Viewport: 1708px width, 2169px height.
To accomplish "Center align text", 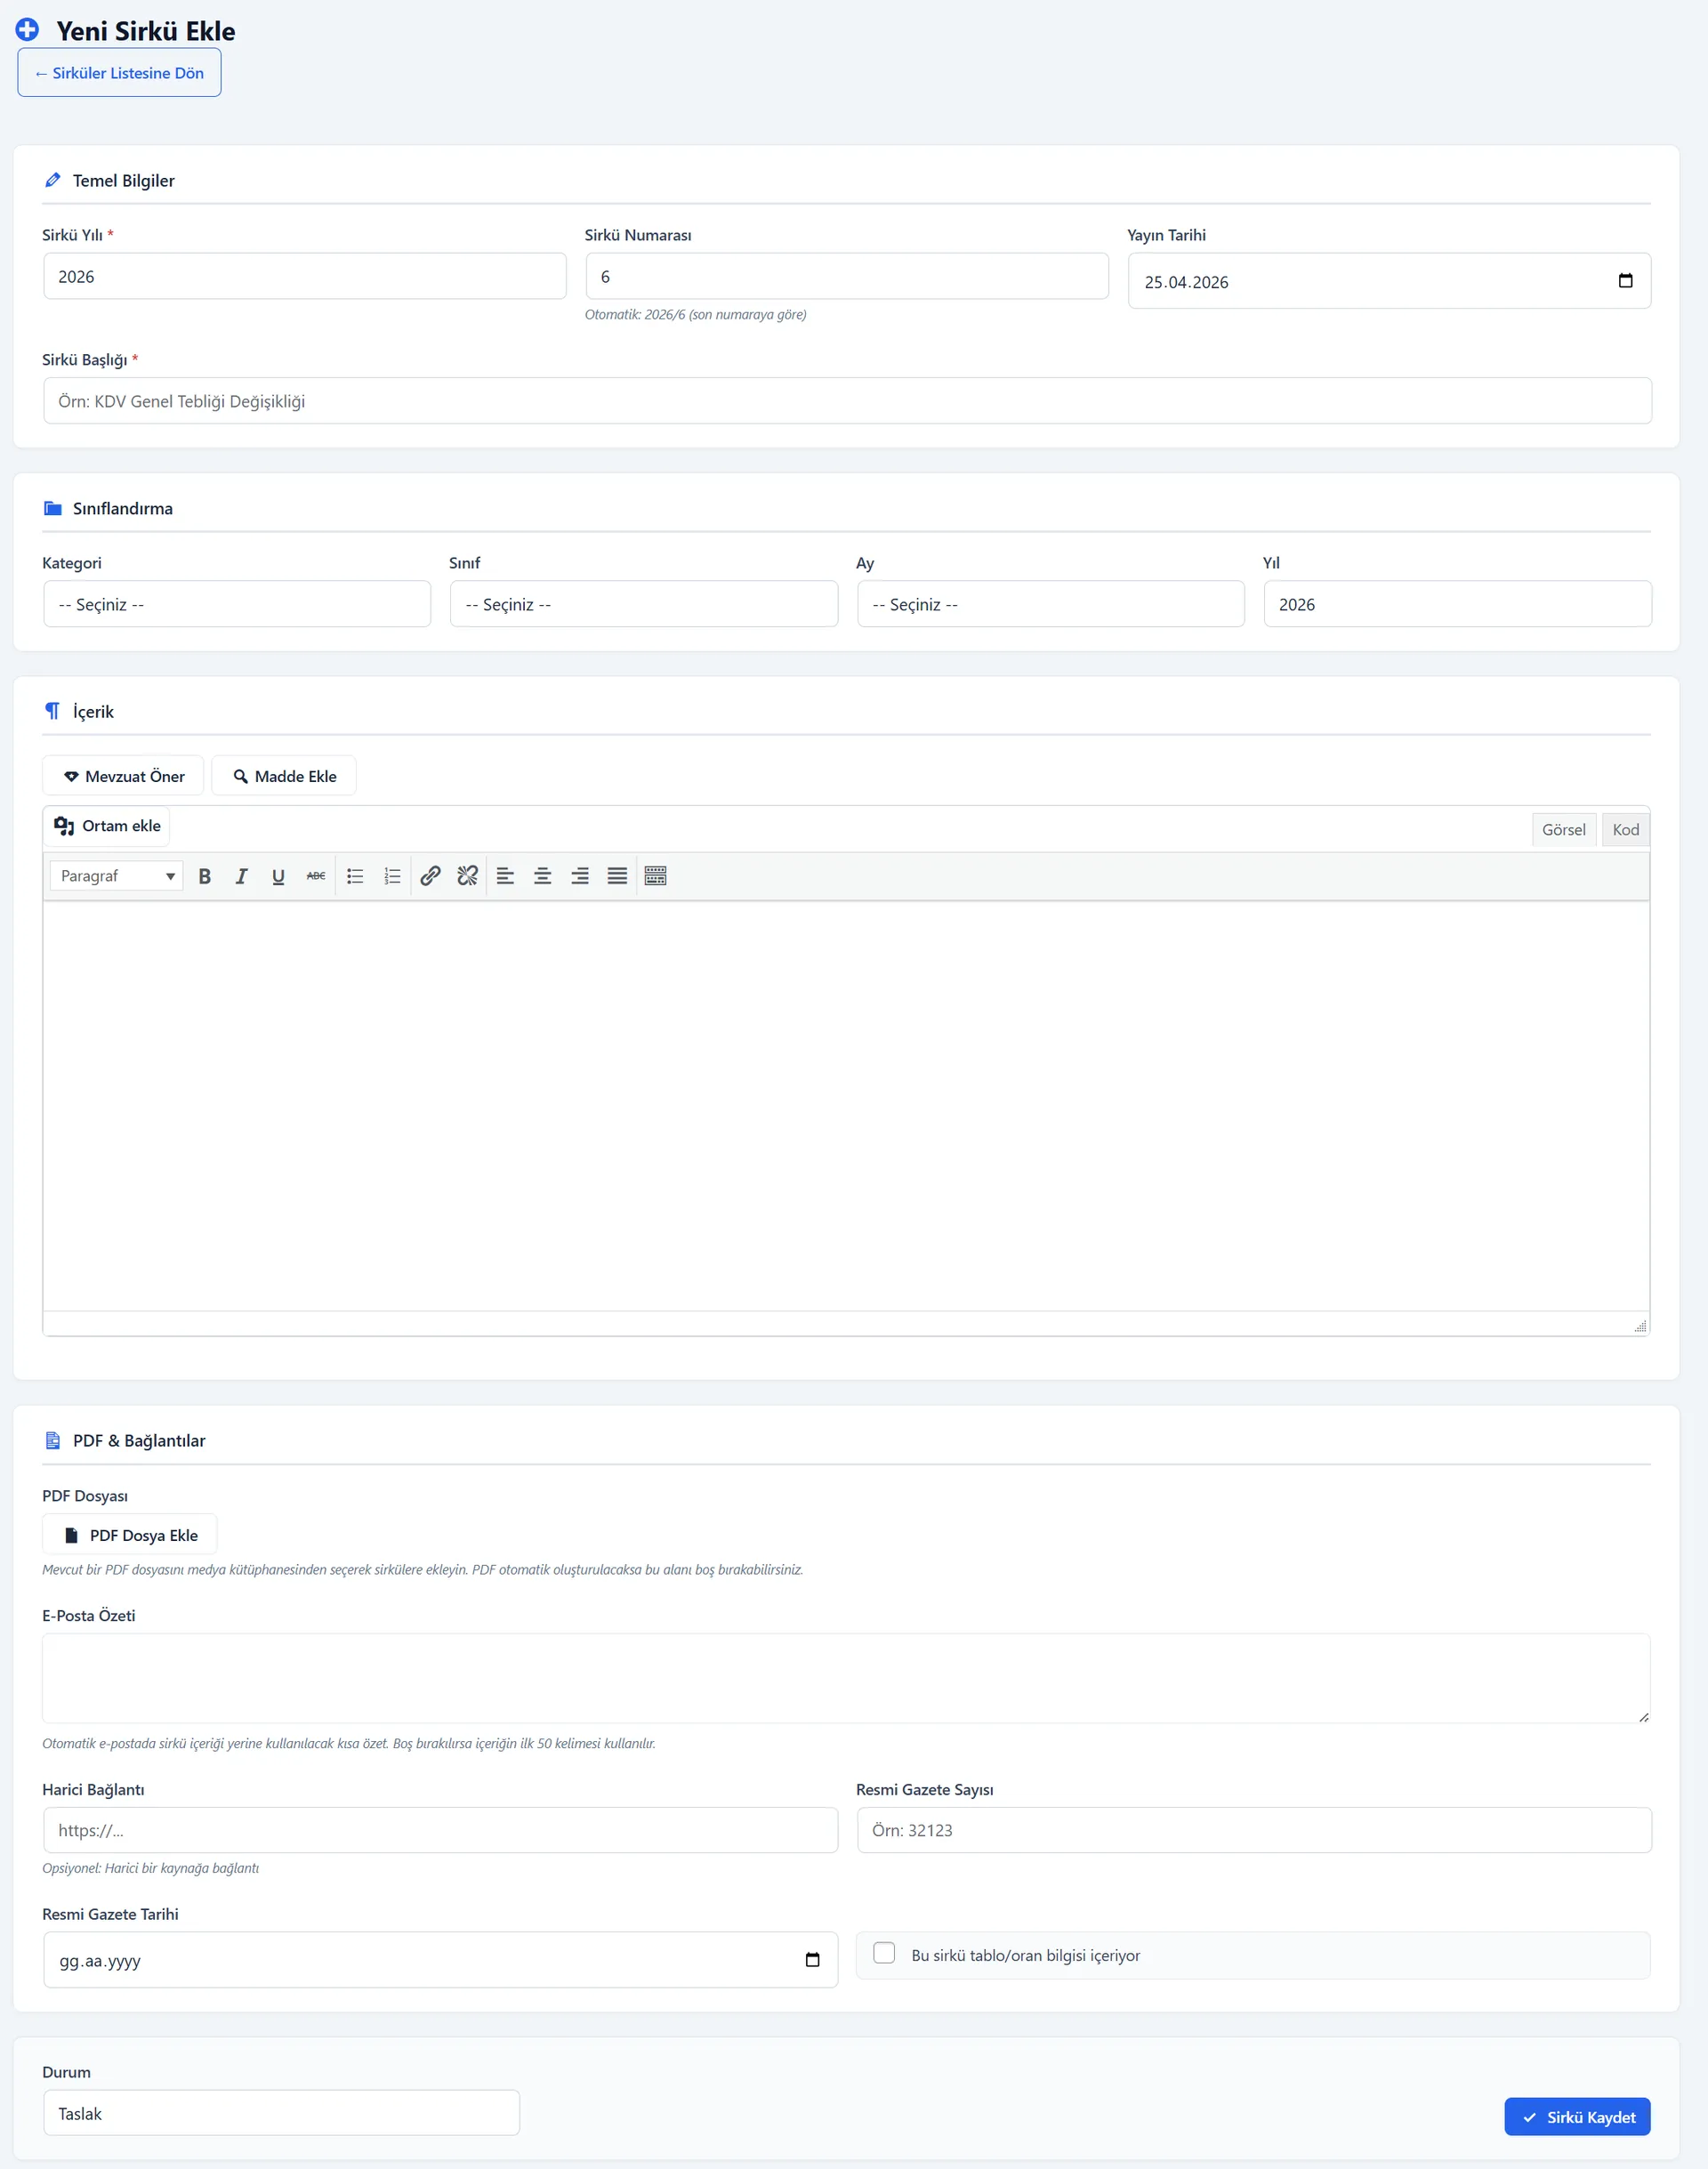I will pyautogui.click(x=543, y=876).
